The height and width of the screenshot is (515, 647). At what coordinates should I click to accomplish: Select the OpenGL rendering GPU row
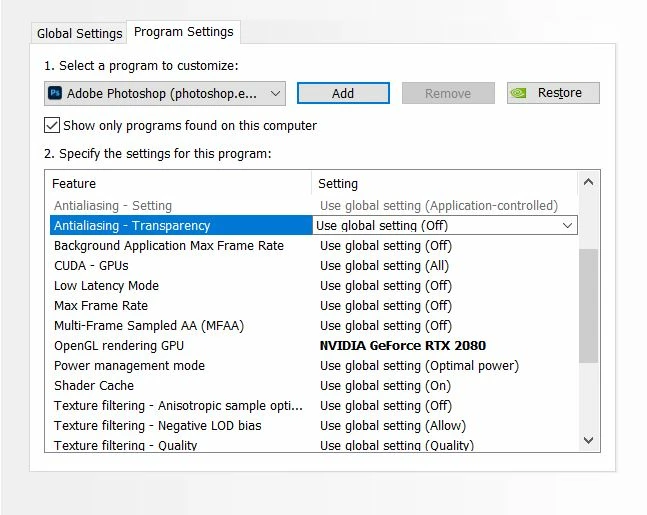tap(314, 345)
